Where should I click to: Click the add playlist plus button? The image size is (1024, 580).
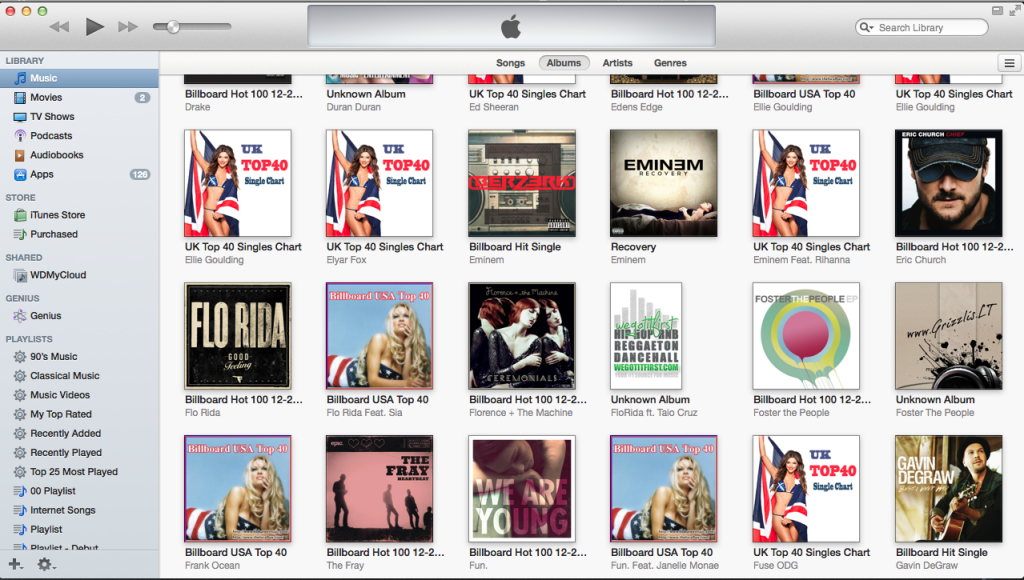(15, 564)
